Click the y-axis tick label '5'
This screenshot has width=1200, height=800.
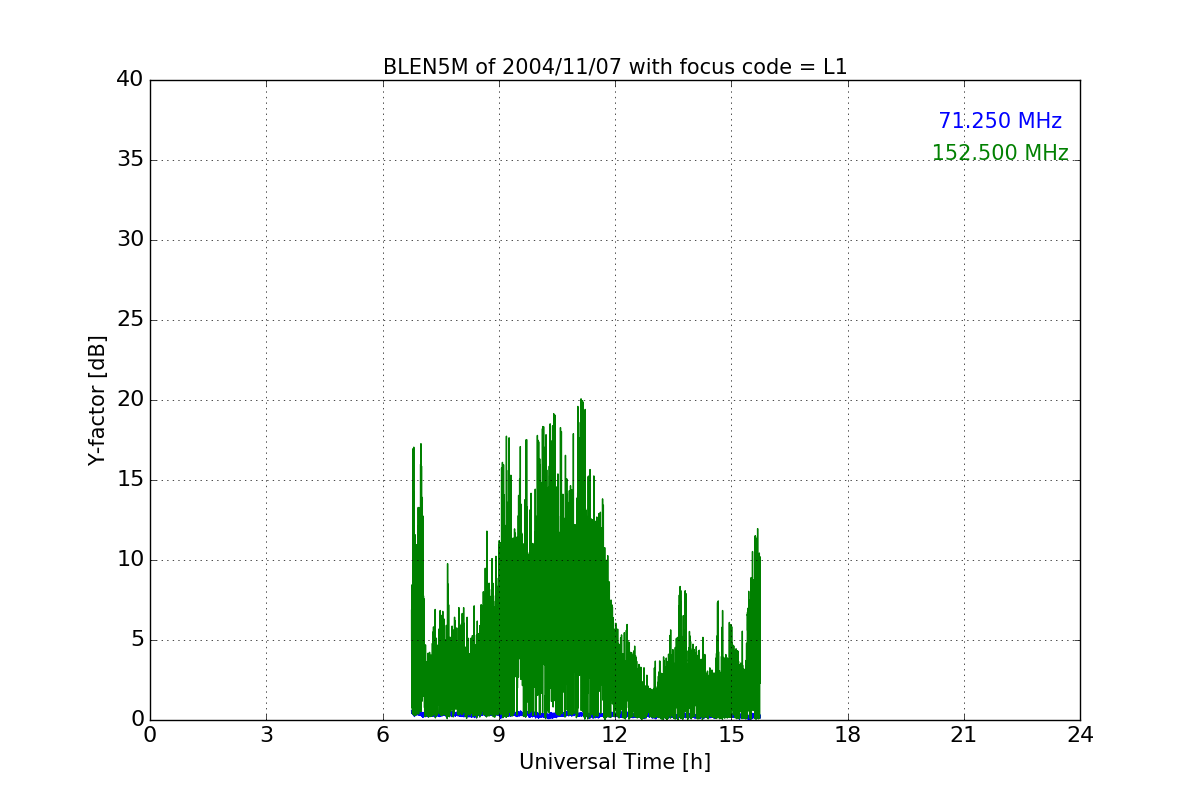[136, 640]
